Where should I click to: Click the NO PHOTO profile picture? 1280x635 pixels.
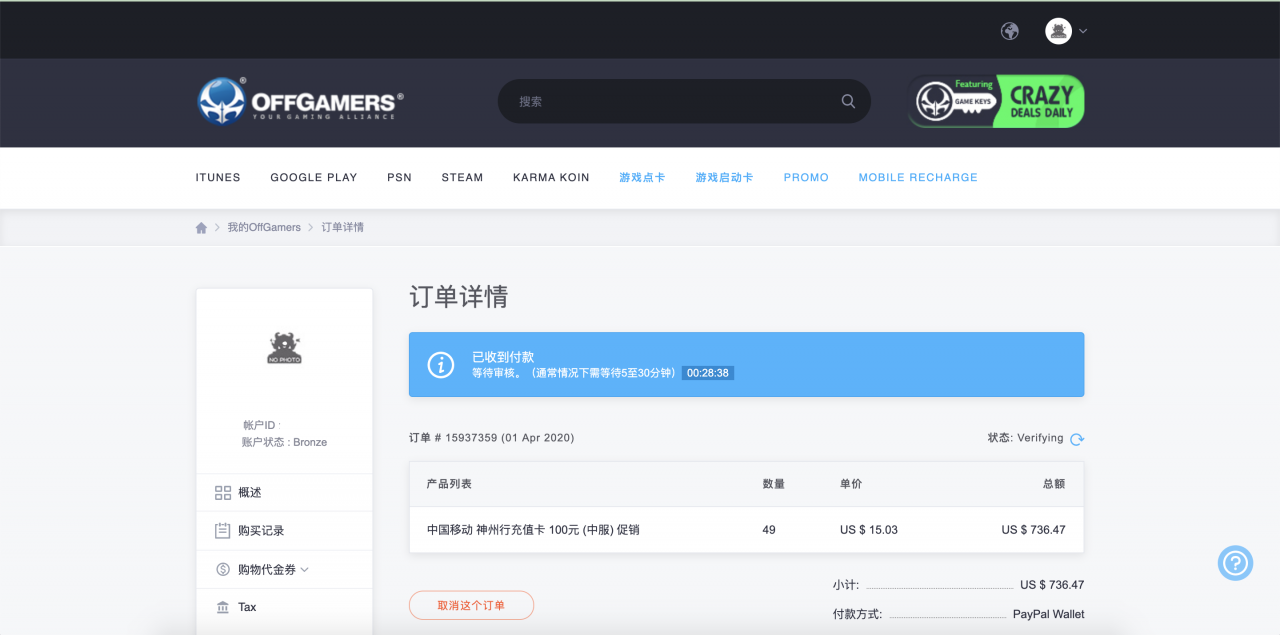[284, 348]
